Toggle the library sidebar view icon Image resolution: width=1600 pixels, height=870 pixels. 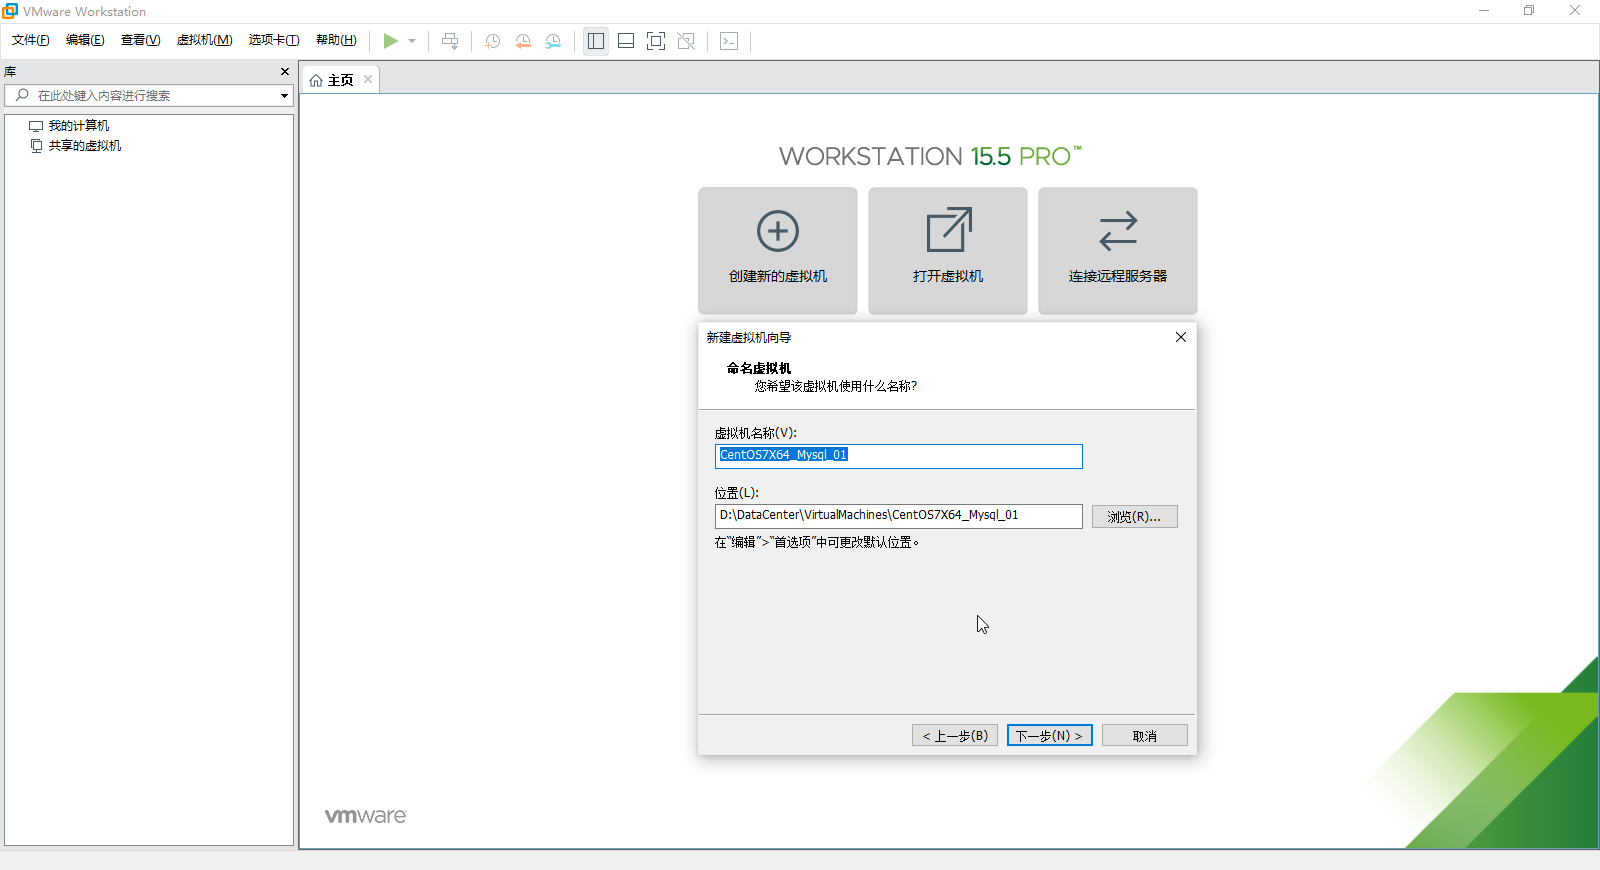click(x=596, y=41)
